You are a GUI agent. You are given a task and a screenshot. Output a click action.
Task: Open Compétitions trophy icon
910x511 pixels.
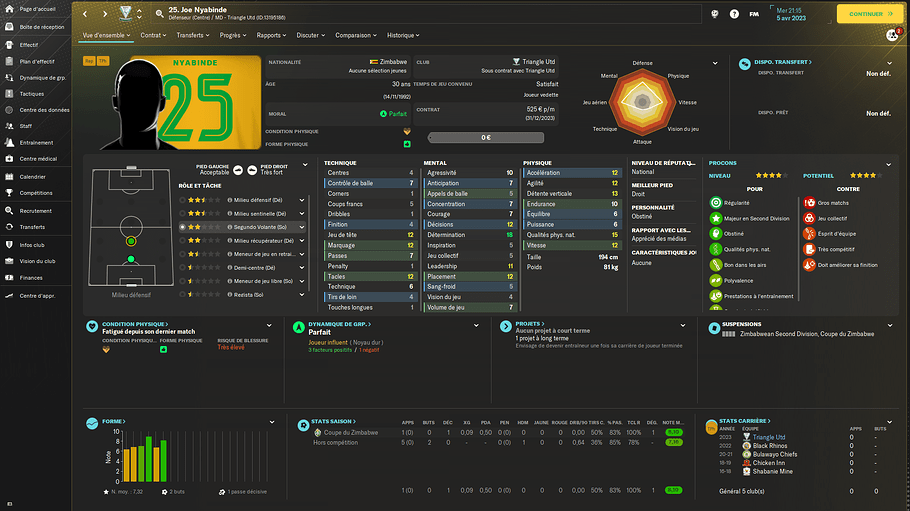[9, 193]
